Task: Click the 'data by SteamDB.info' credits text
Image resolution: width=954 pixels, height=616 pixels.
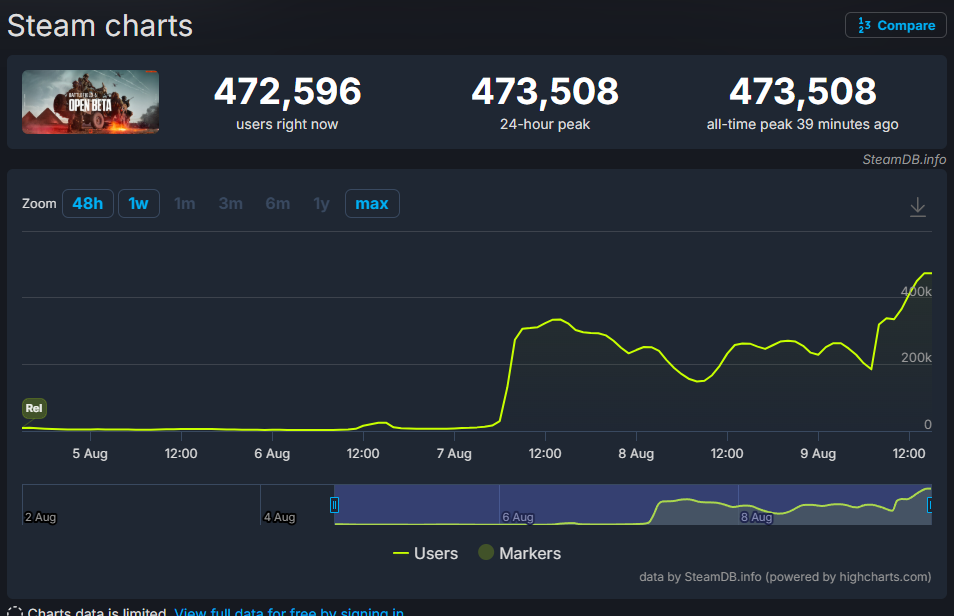Action: pyautogui.click(x=785, y=576)
